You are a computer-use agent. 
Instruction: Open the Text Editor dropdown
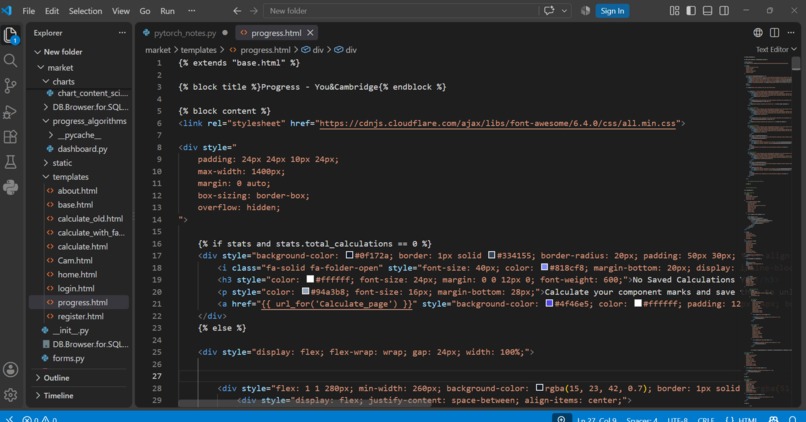tap(776, 49)
